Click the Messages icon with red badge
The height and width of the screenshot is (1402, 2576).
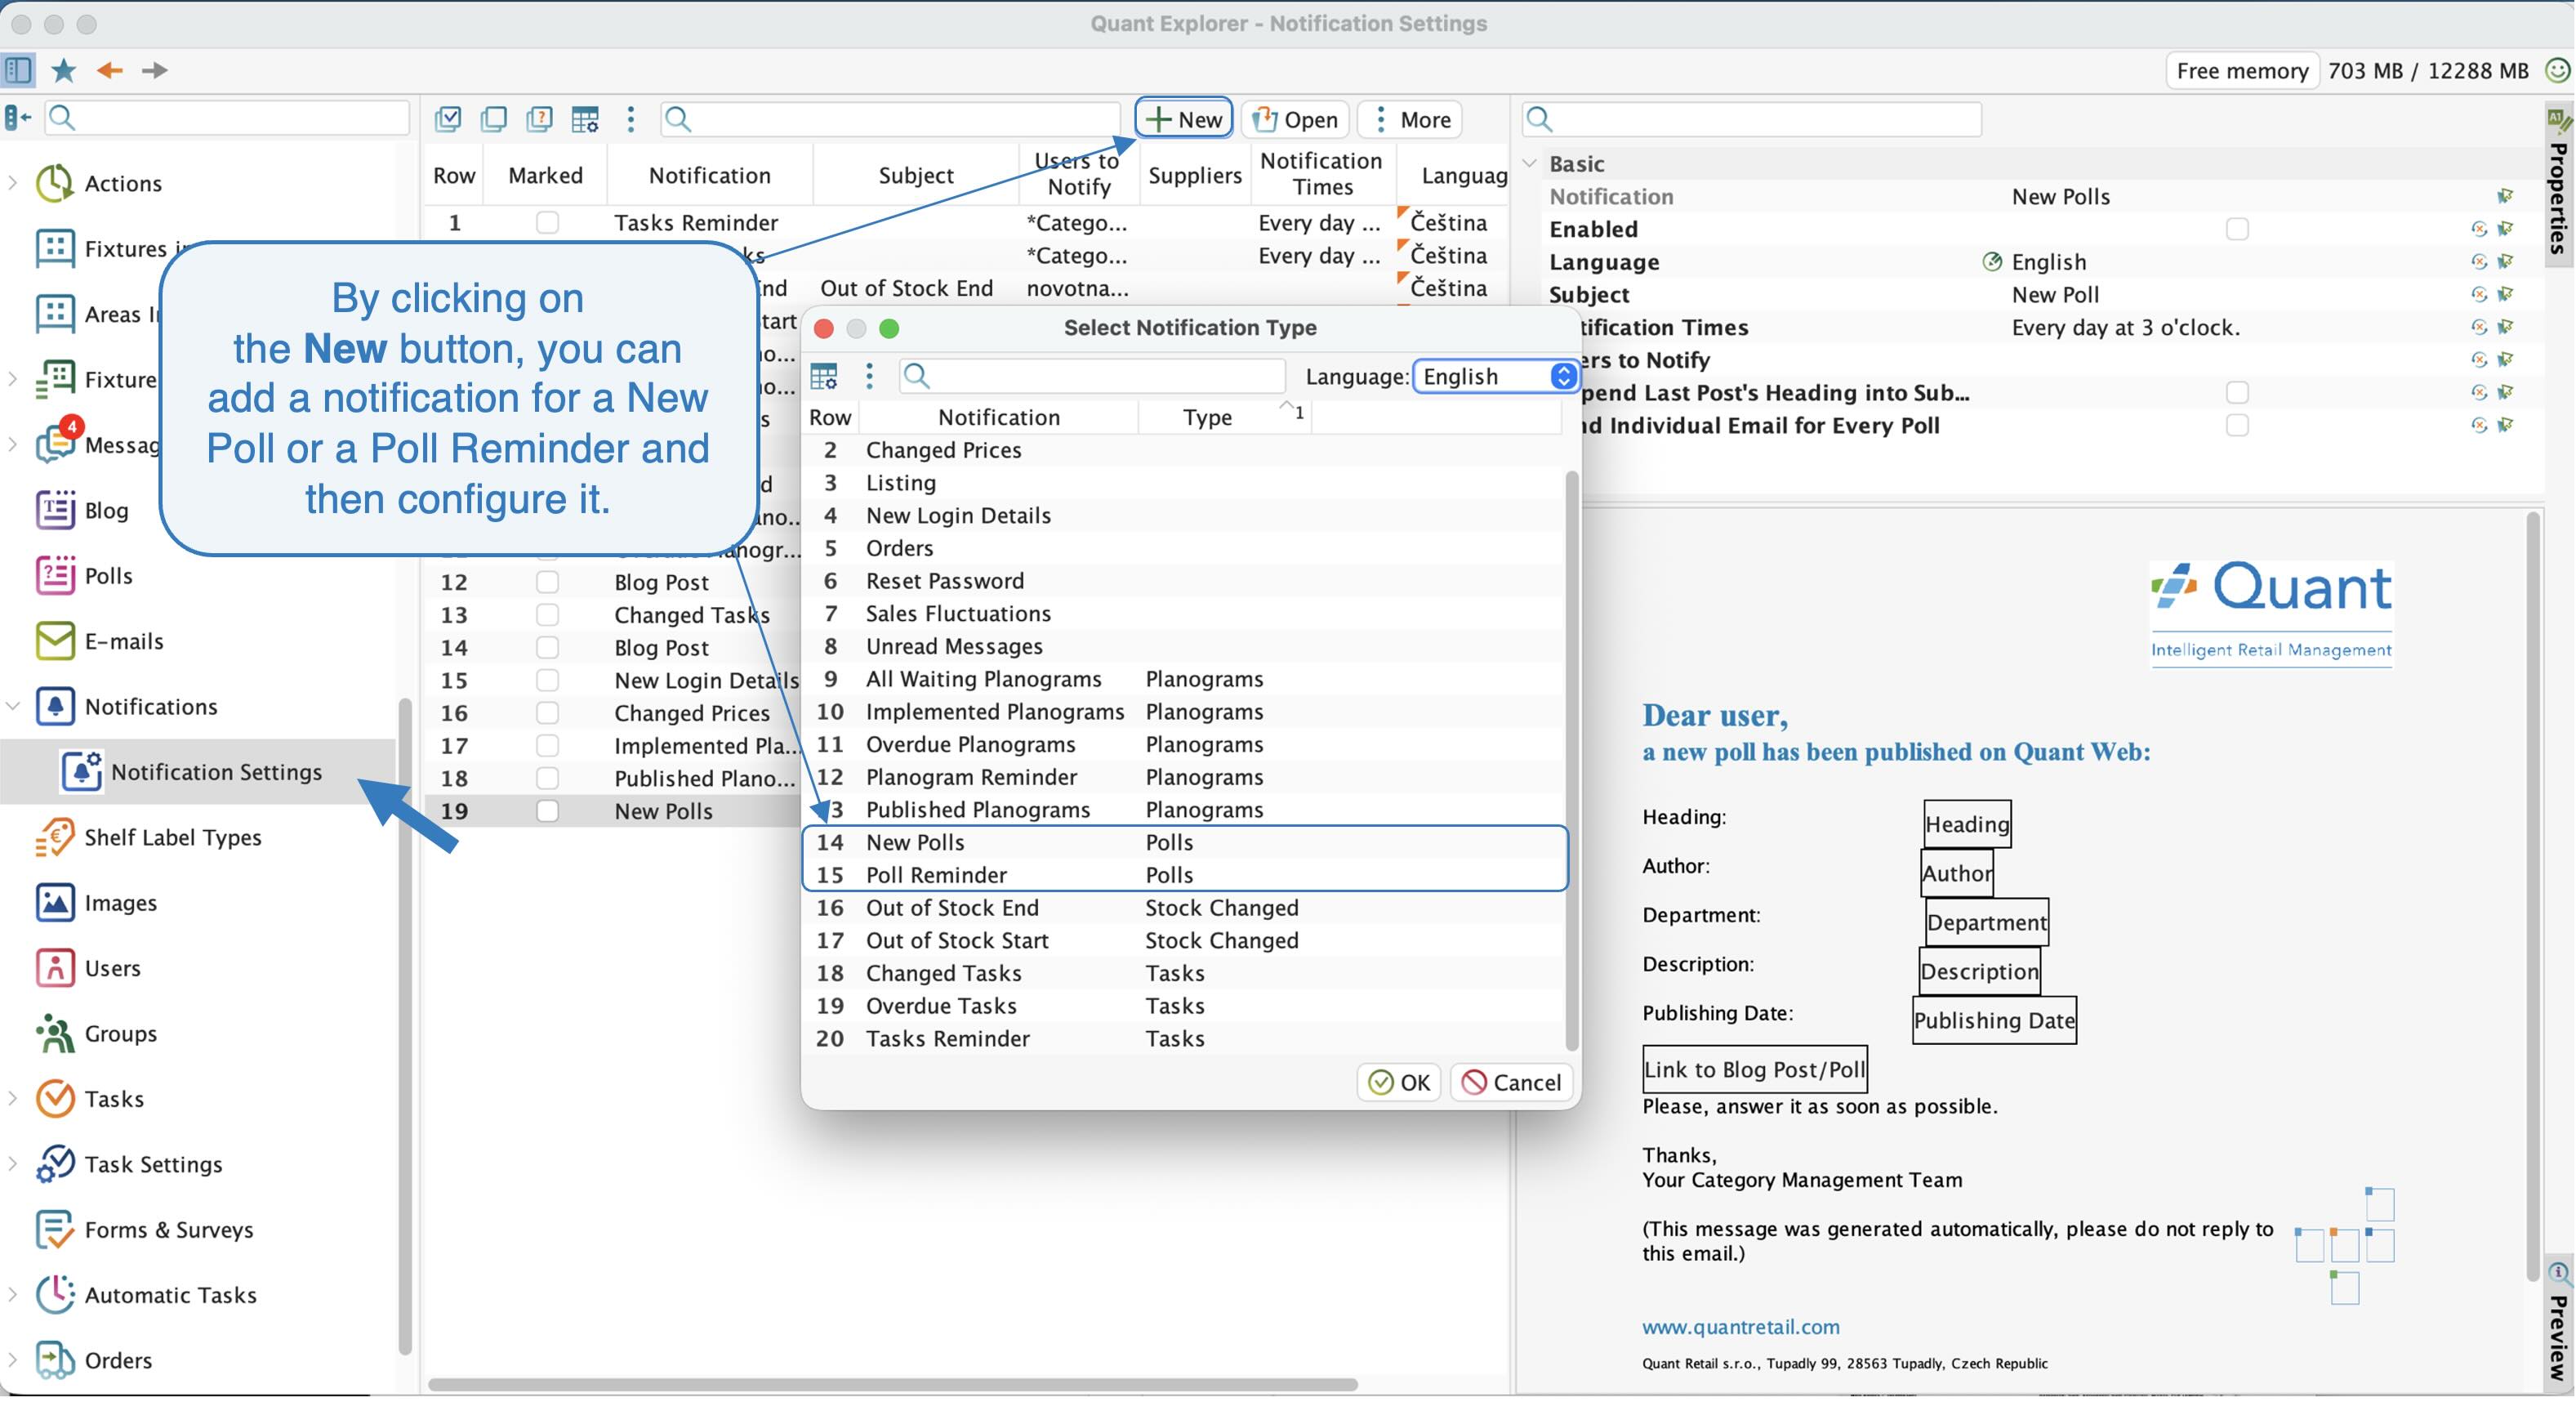[57, 441]
